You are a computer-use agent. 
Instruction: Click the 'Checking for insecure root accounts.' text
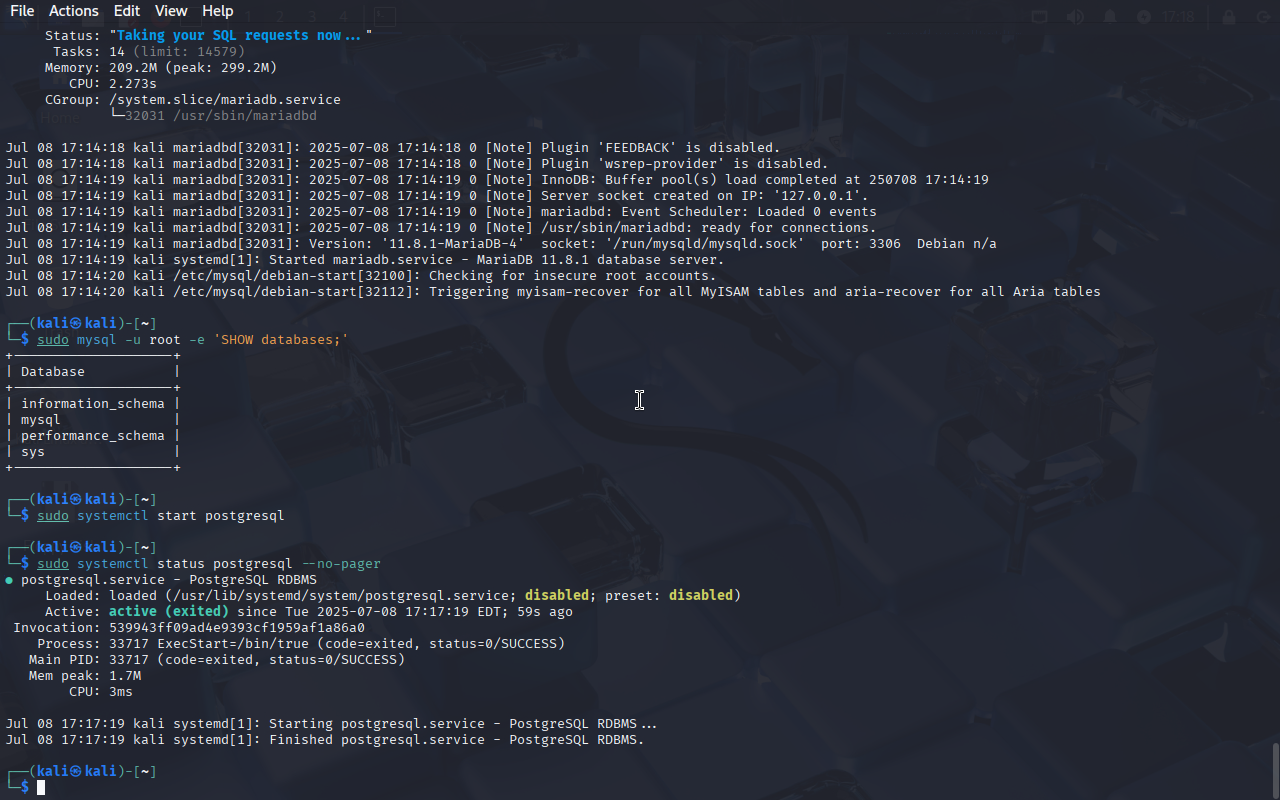coord(573,275)
